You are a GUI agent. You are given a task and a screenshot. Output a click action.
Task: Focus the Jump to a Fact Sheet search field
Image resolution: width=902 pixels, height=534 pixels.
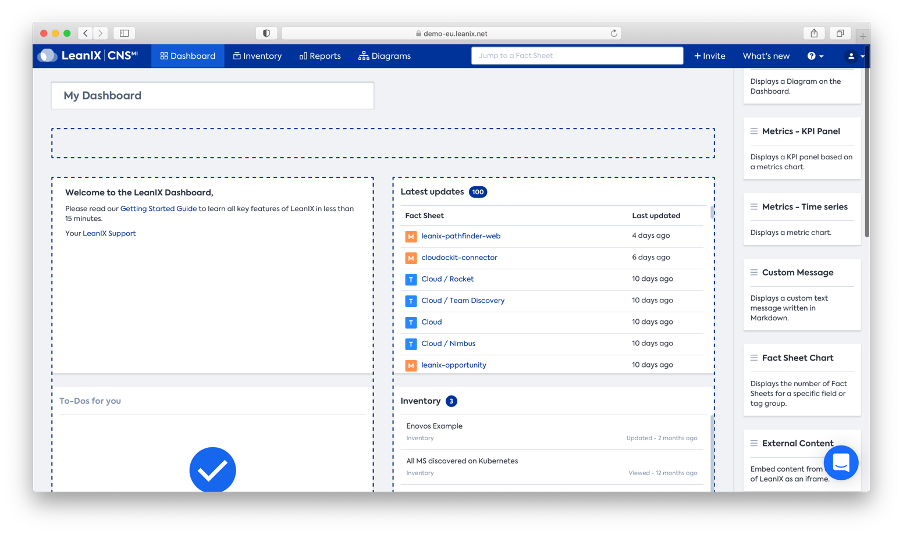[x=577, y=56]
